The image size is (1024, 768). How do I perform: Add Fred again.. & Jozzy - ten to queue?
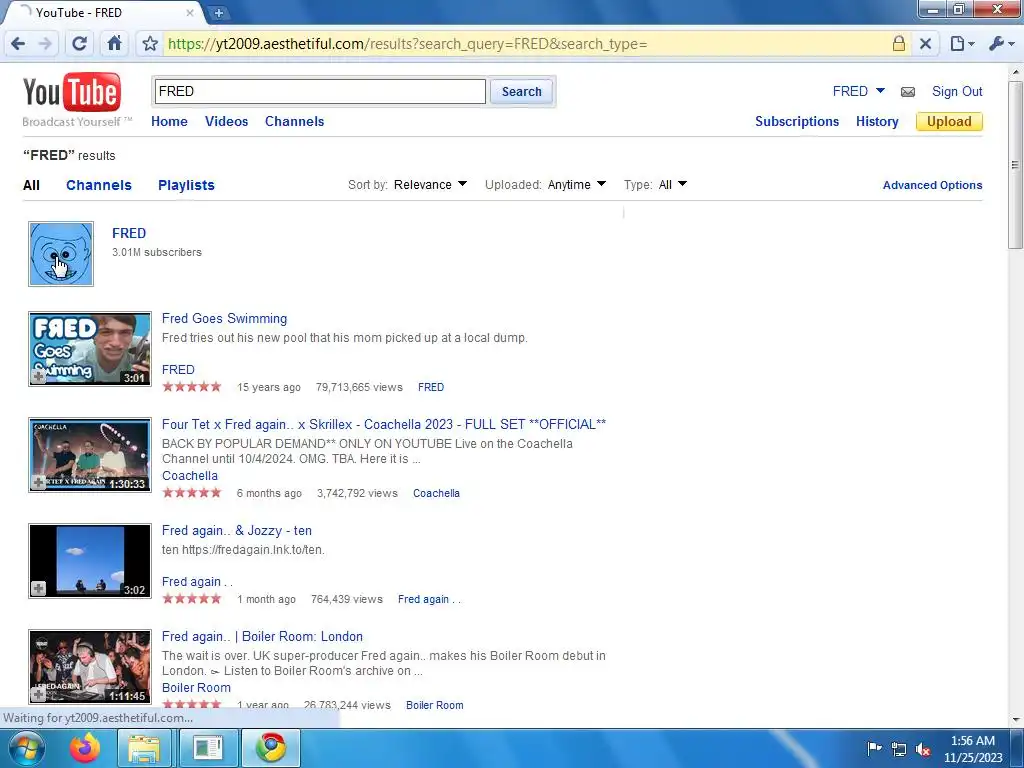[x=39, y=588]
